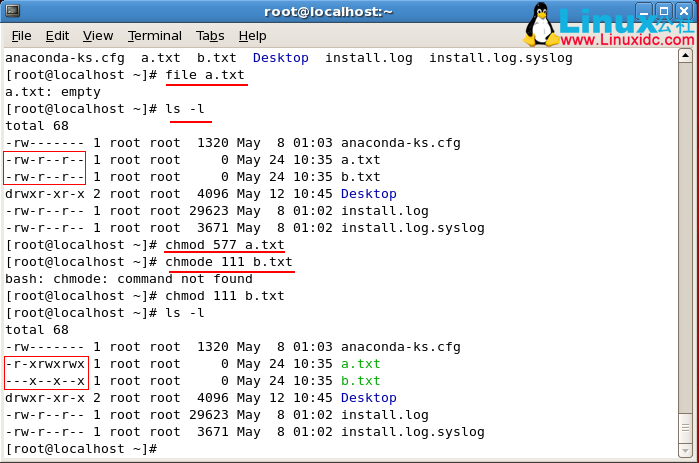Open the View menu
Image resolution: width=699 pixels, height=463 pixels.
[98, 36]
